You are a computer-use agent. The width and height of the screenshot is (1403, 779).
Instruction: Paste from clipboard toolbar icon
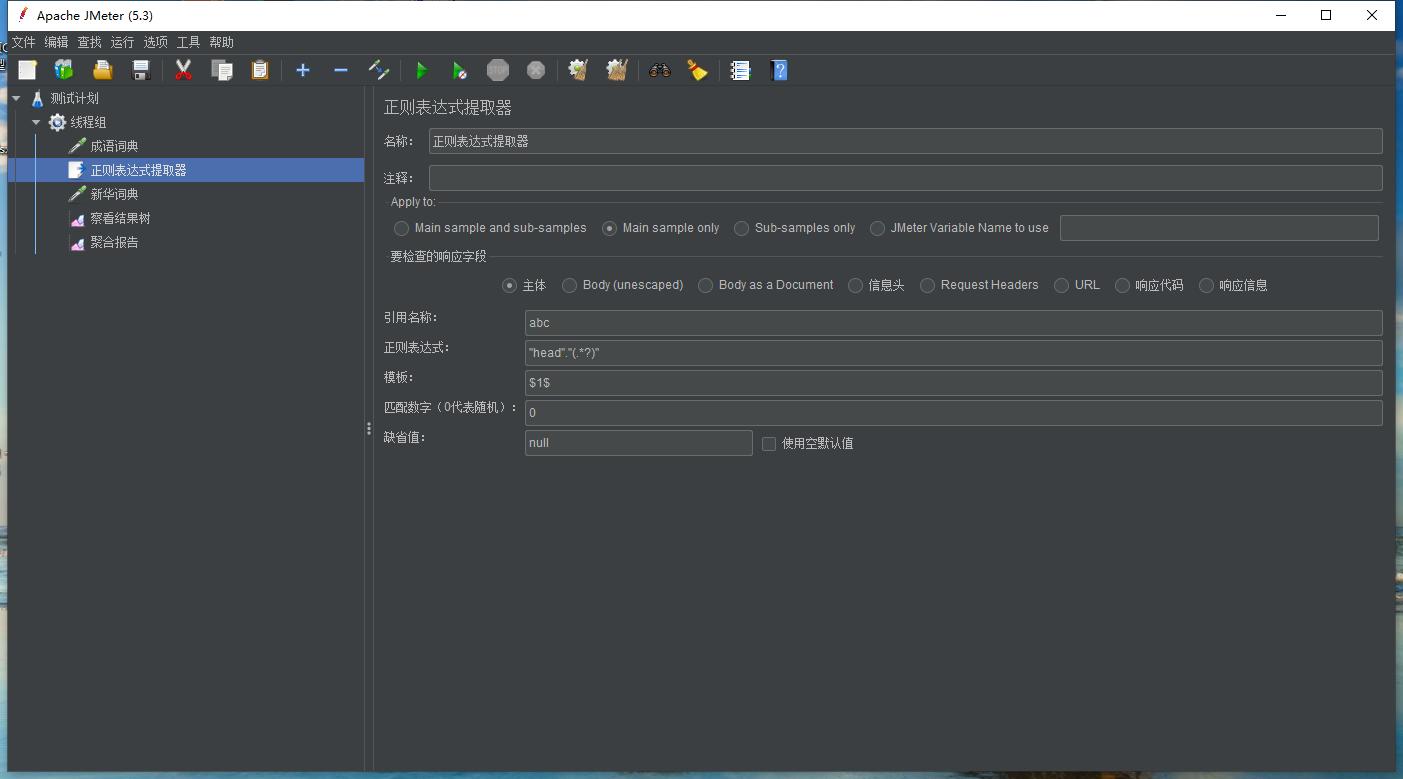(260, 70)
